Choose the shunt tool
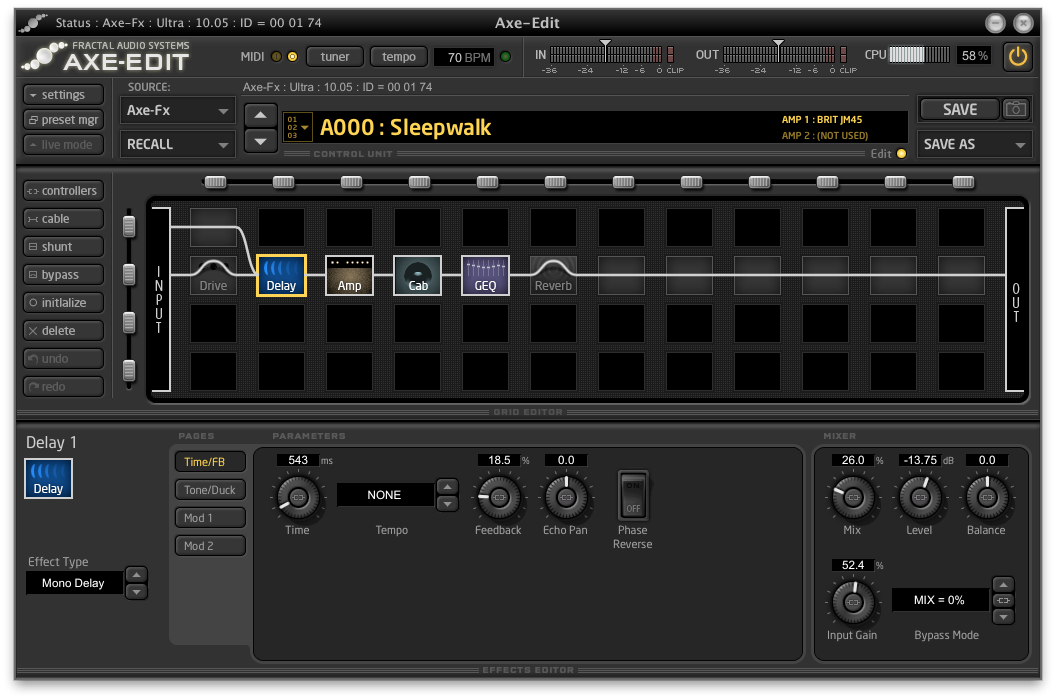 coord(63,247)
